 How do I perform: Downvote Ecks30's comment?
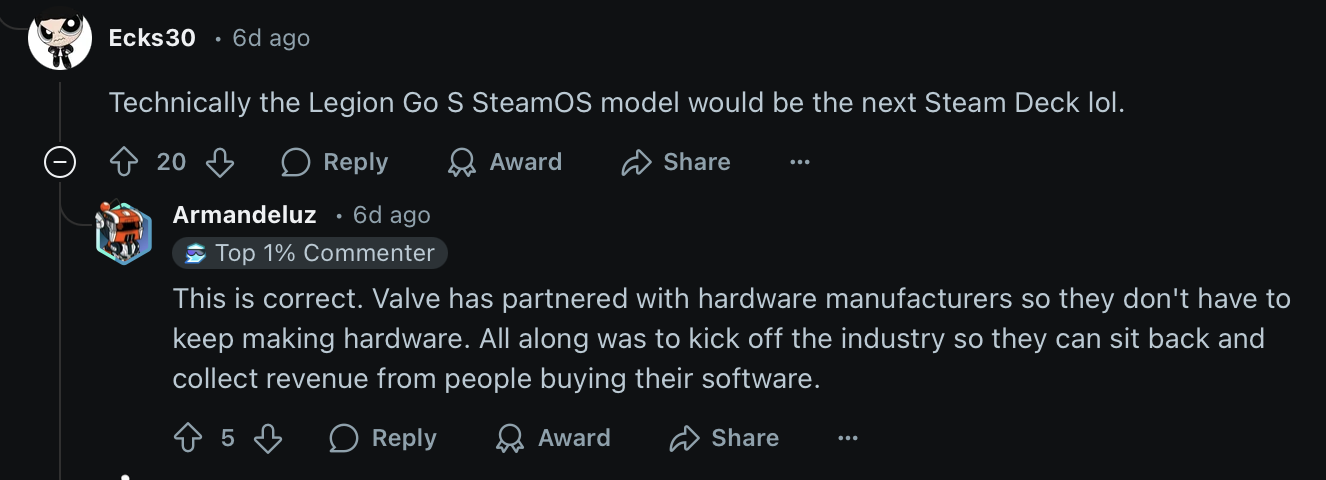(219, 162)
